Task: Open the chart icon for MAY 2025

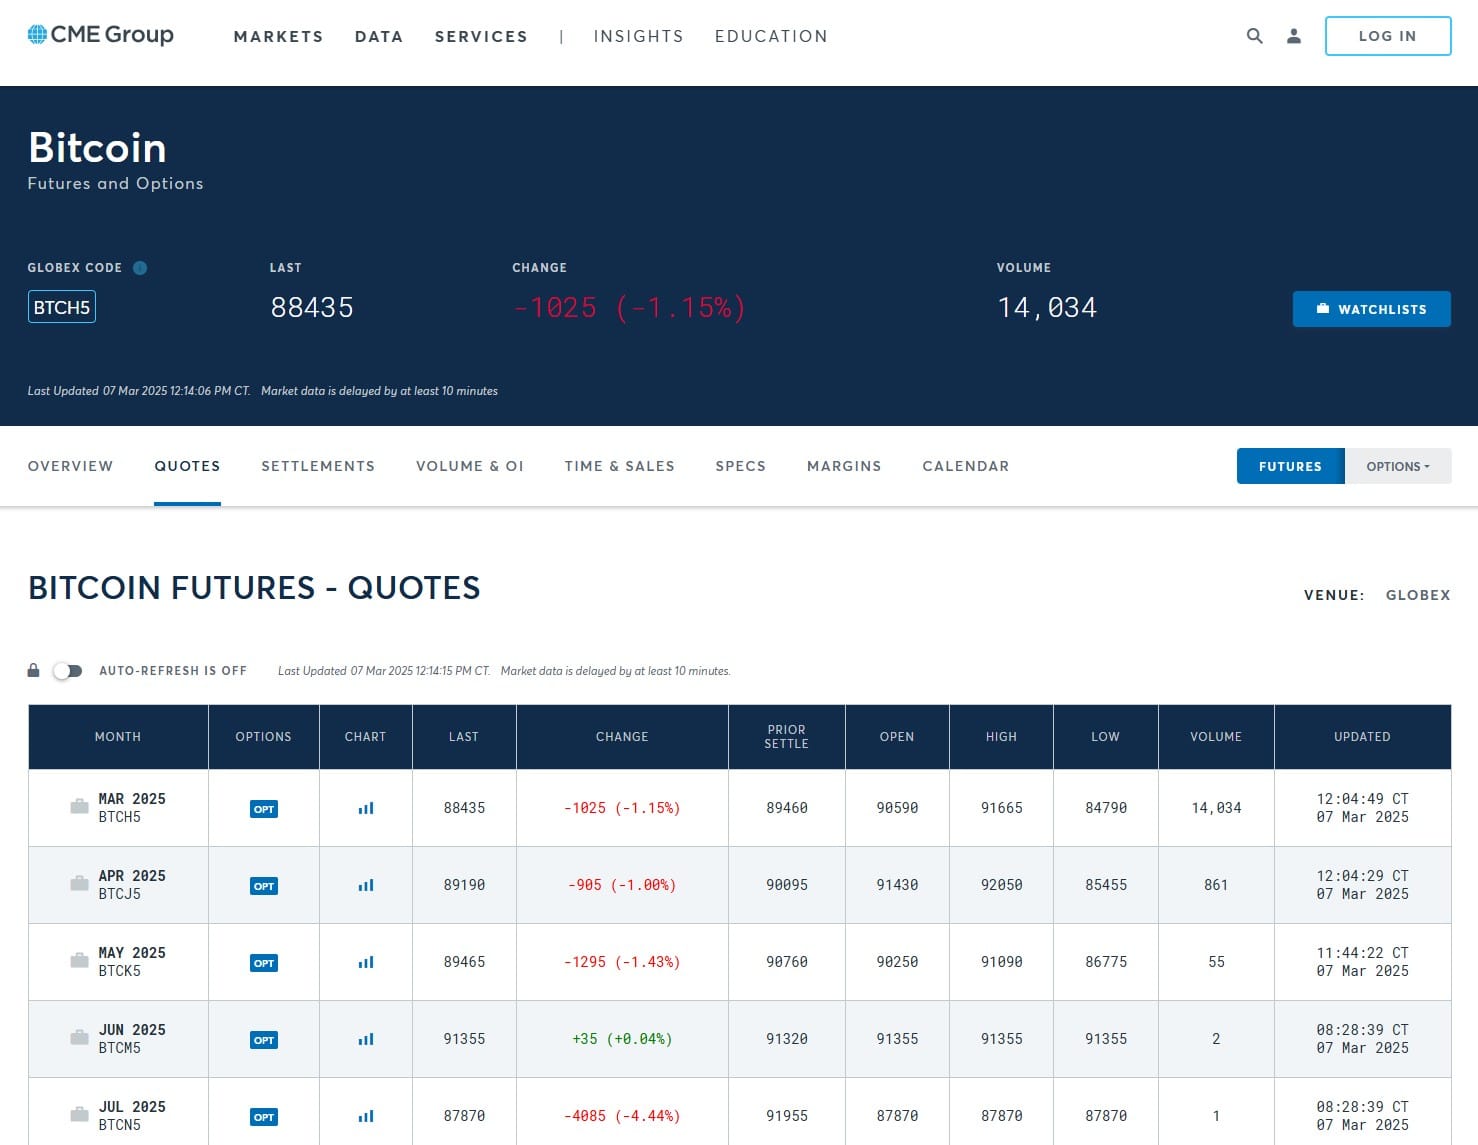Action: pyautogui.click(x=366, y=962)
